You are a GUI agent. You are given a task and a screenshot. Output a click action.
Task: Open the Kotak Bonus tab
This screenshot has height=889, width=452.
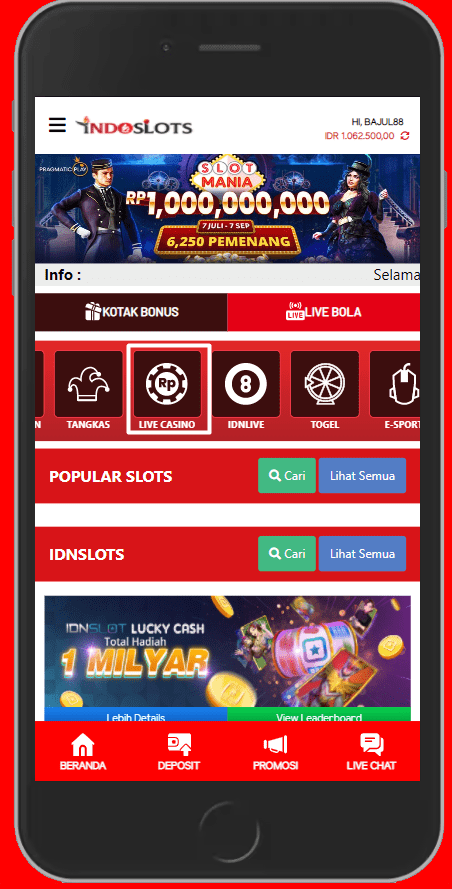tap(131, 312)
